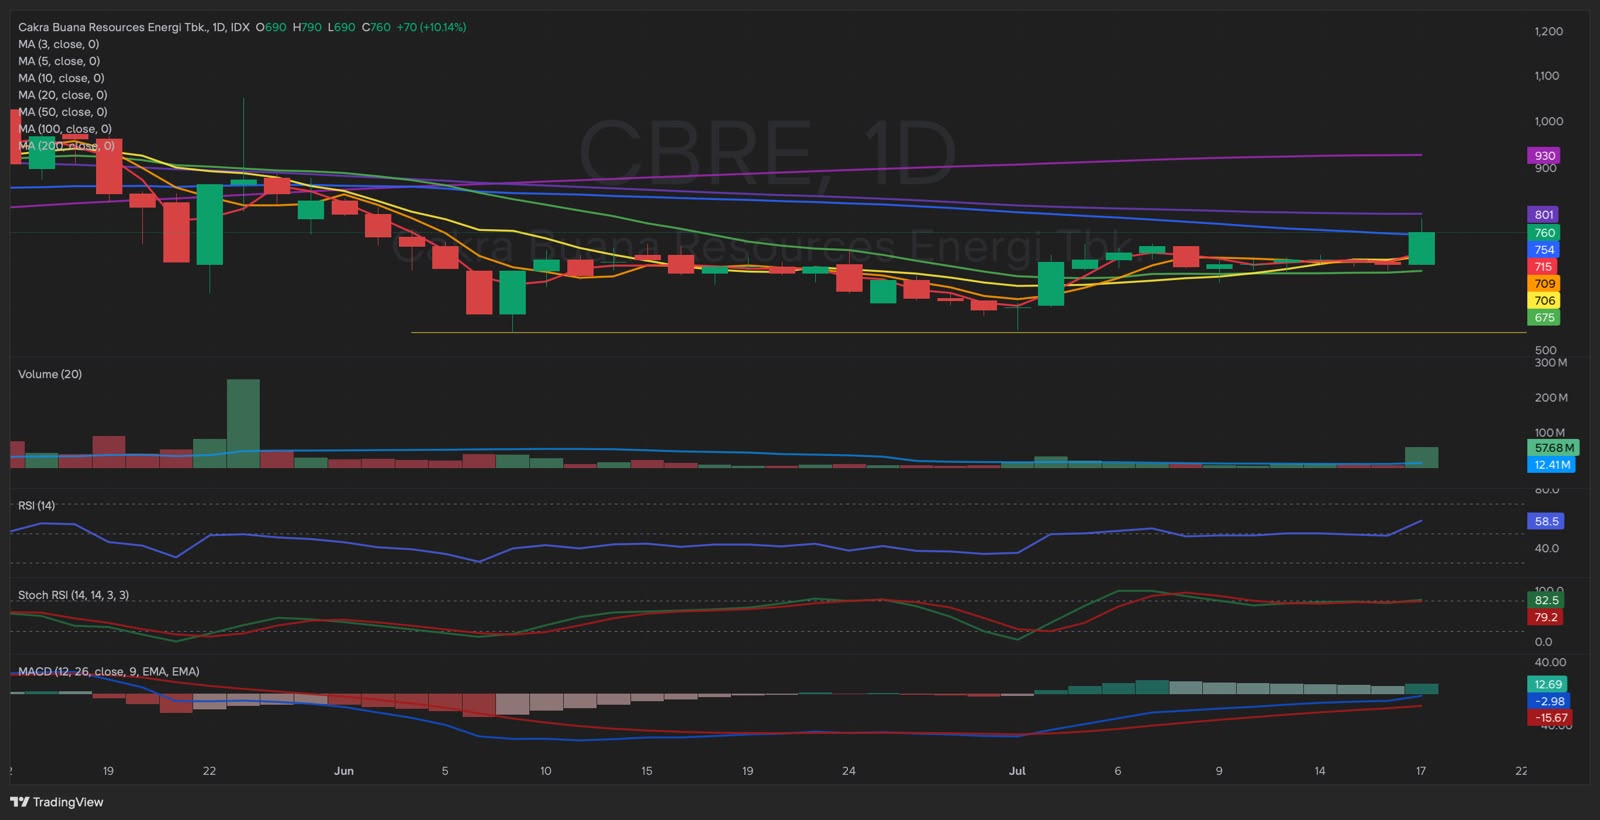
Task: Select the MA (20, close, 0) legend
Action: [x=62, y=95]
